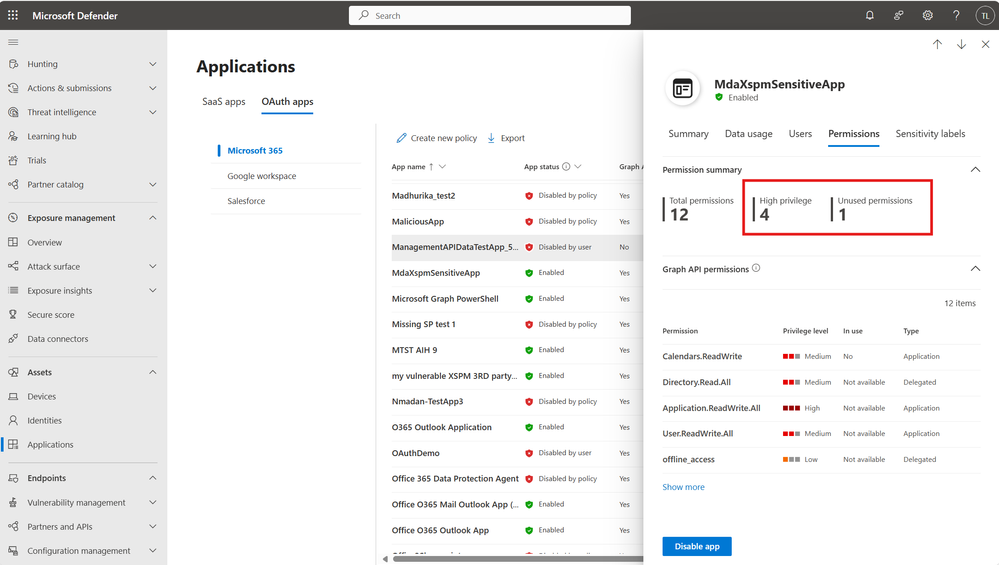Show App status info icon
This screenshot has height=565, width=999.
click(566, 167)
